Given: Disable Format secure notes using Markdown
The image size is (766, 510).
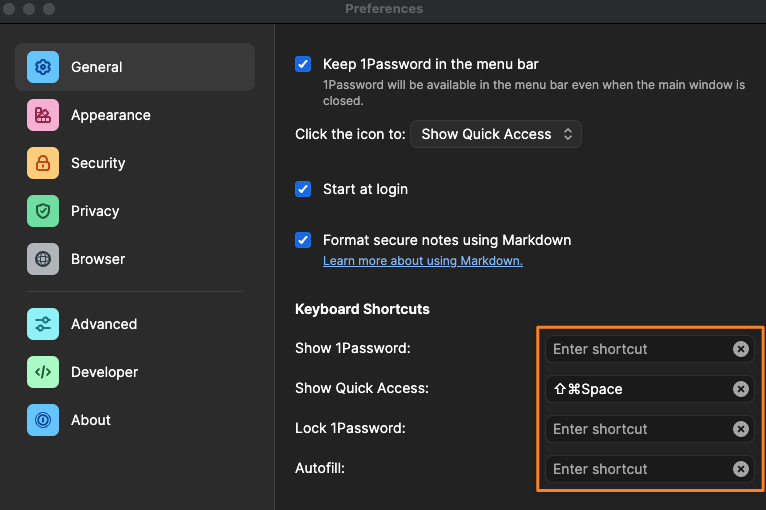Looking at the screenshot, I should click(x=303, y=240).
